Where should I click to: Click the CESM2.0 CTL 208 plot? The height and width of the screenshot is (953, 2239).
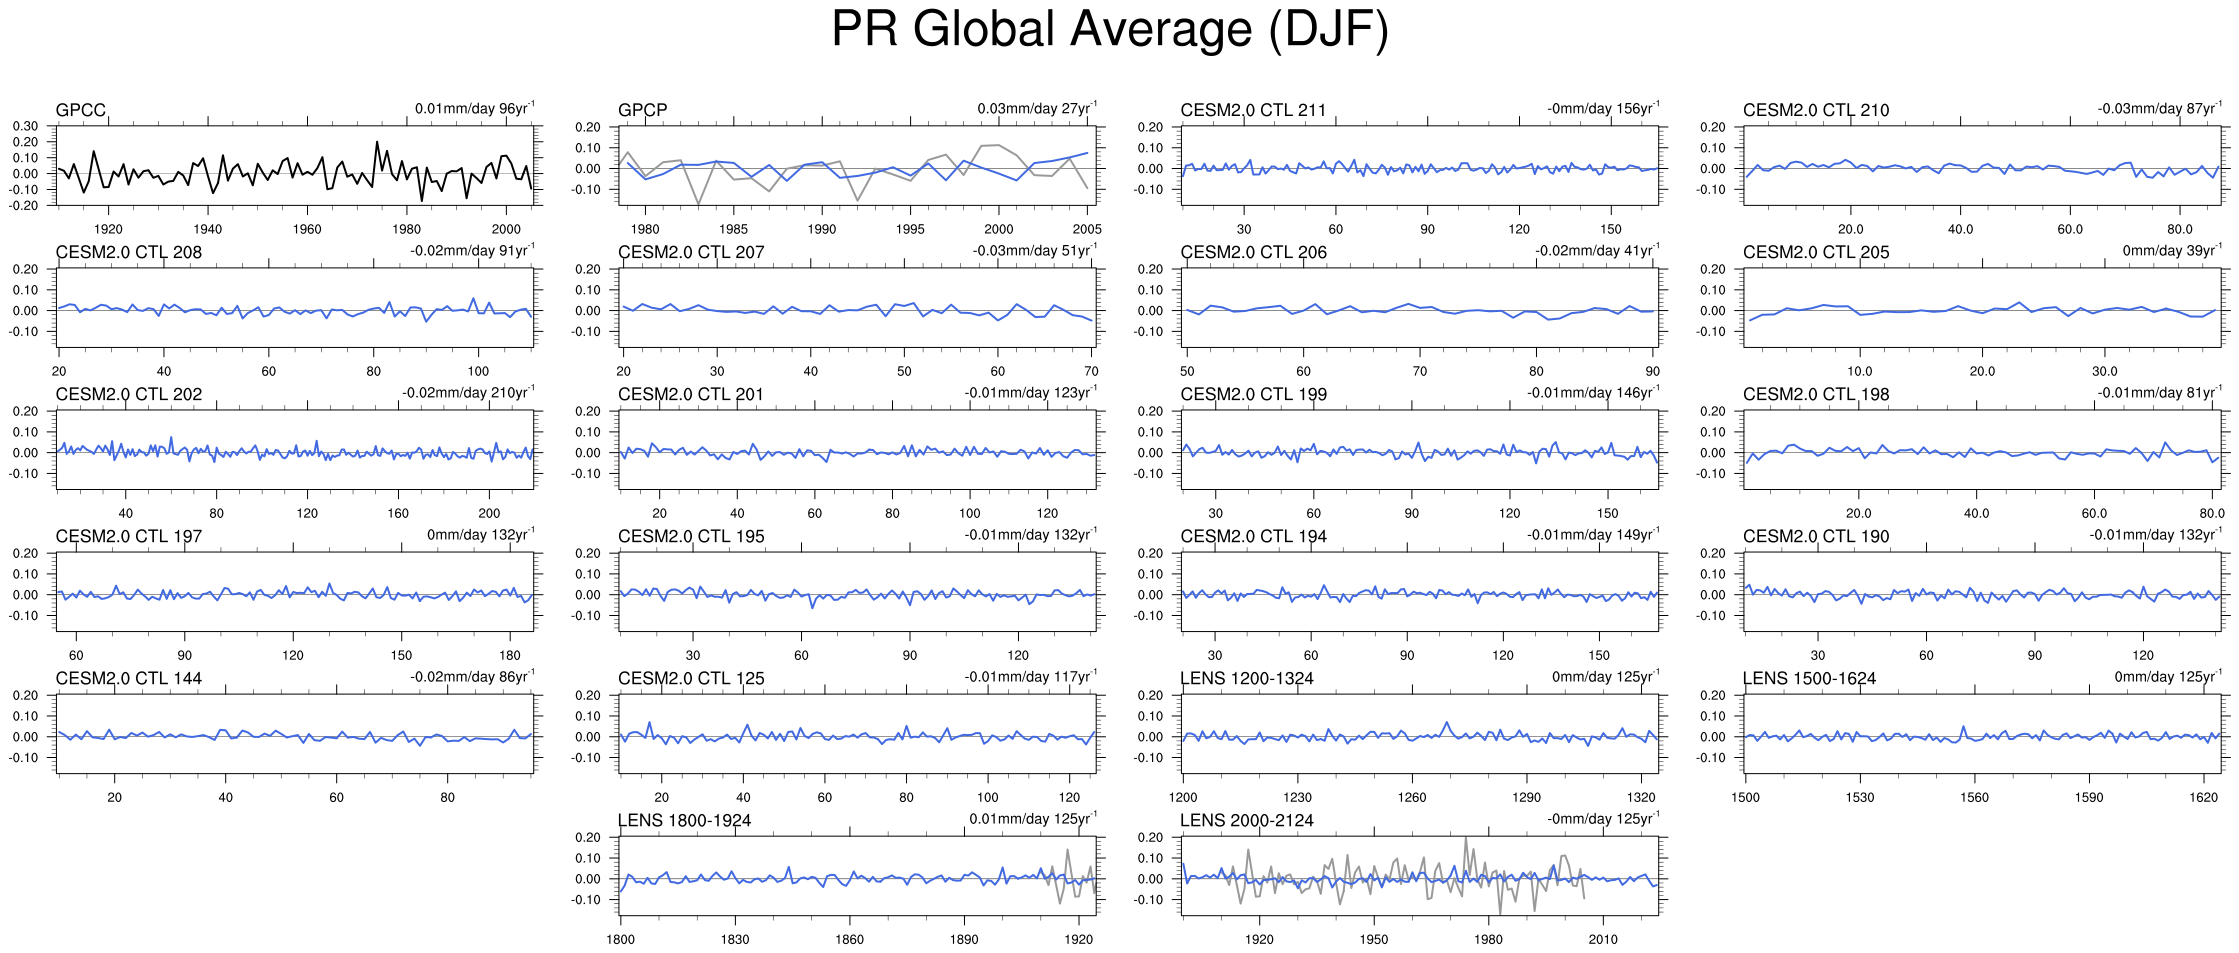coord(295,309)
